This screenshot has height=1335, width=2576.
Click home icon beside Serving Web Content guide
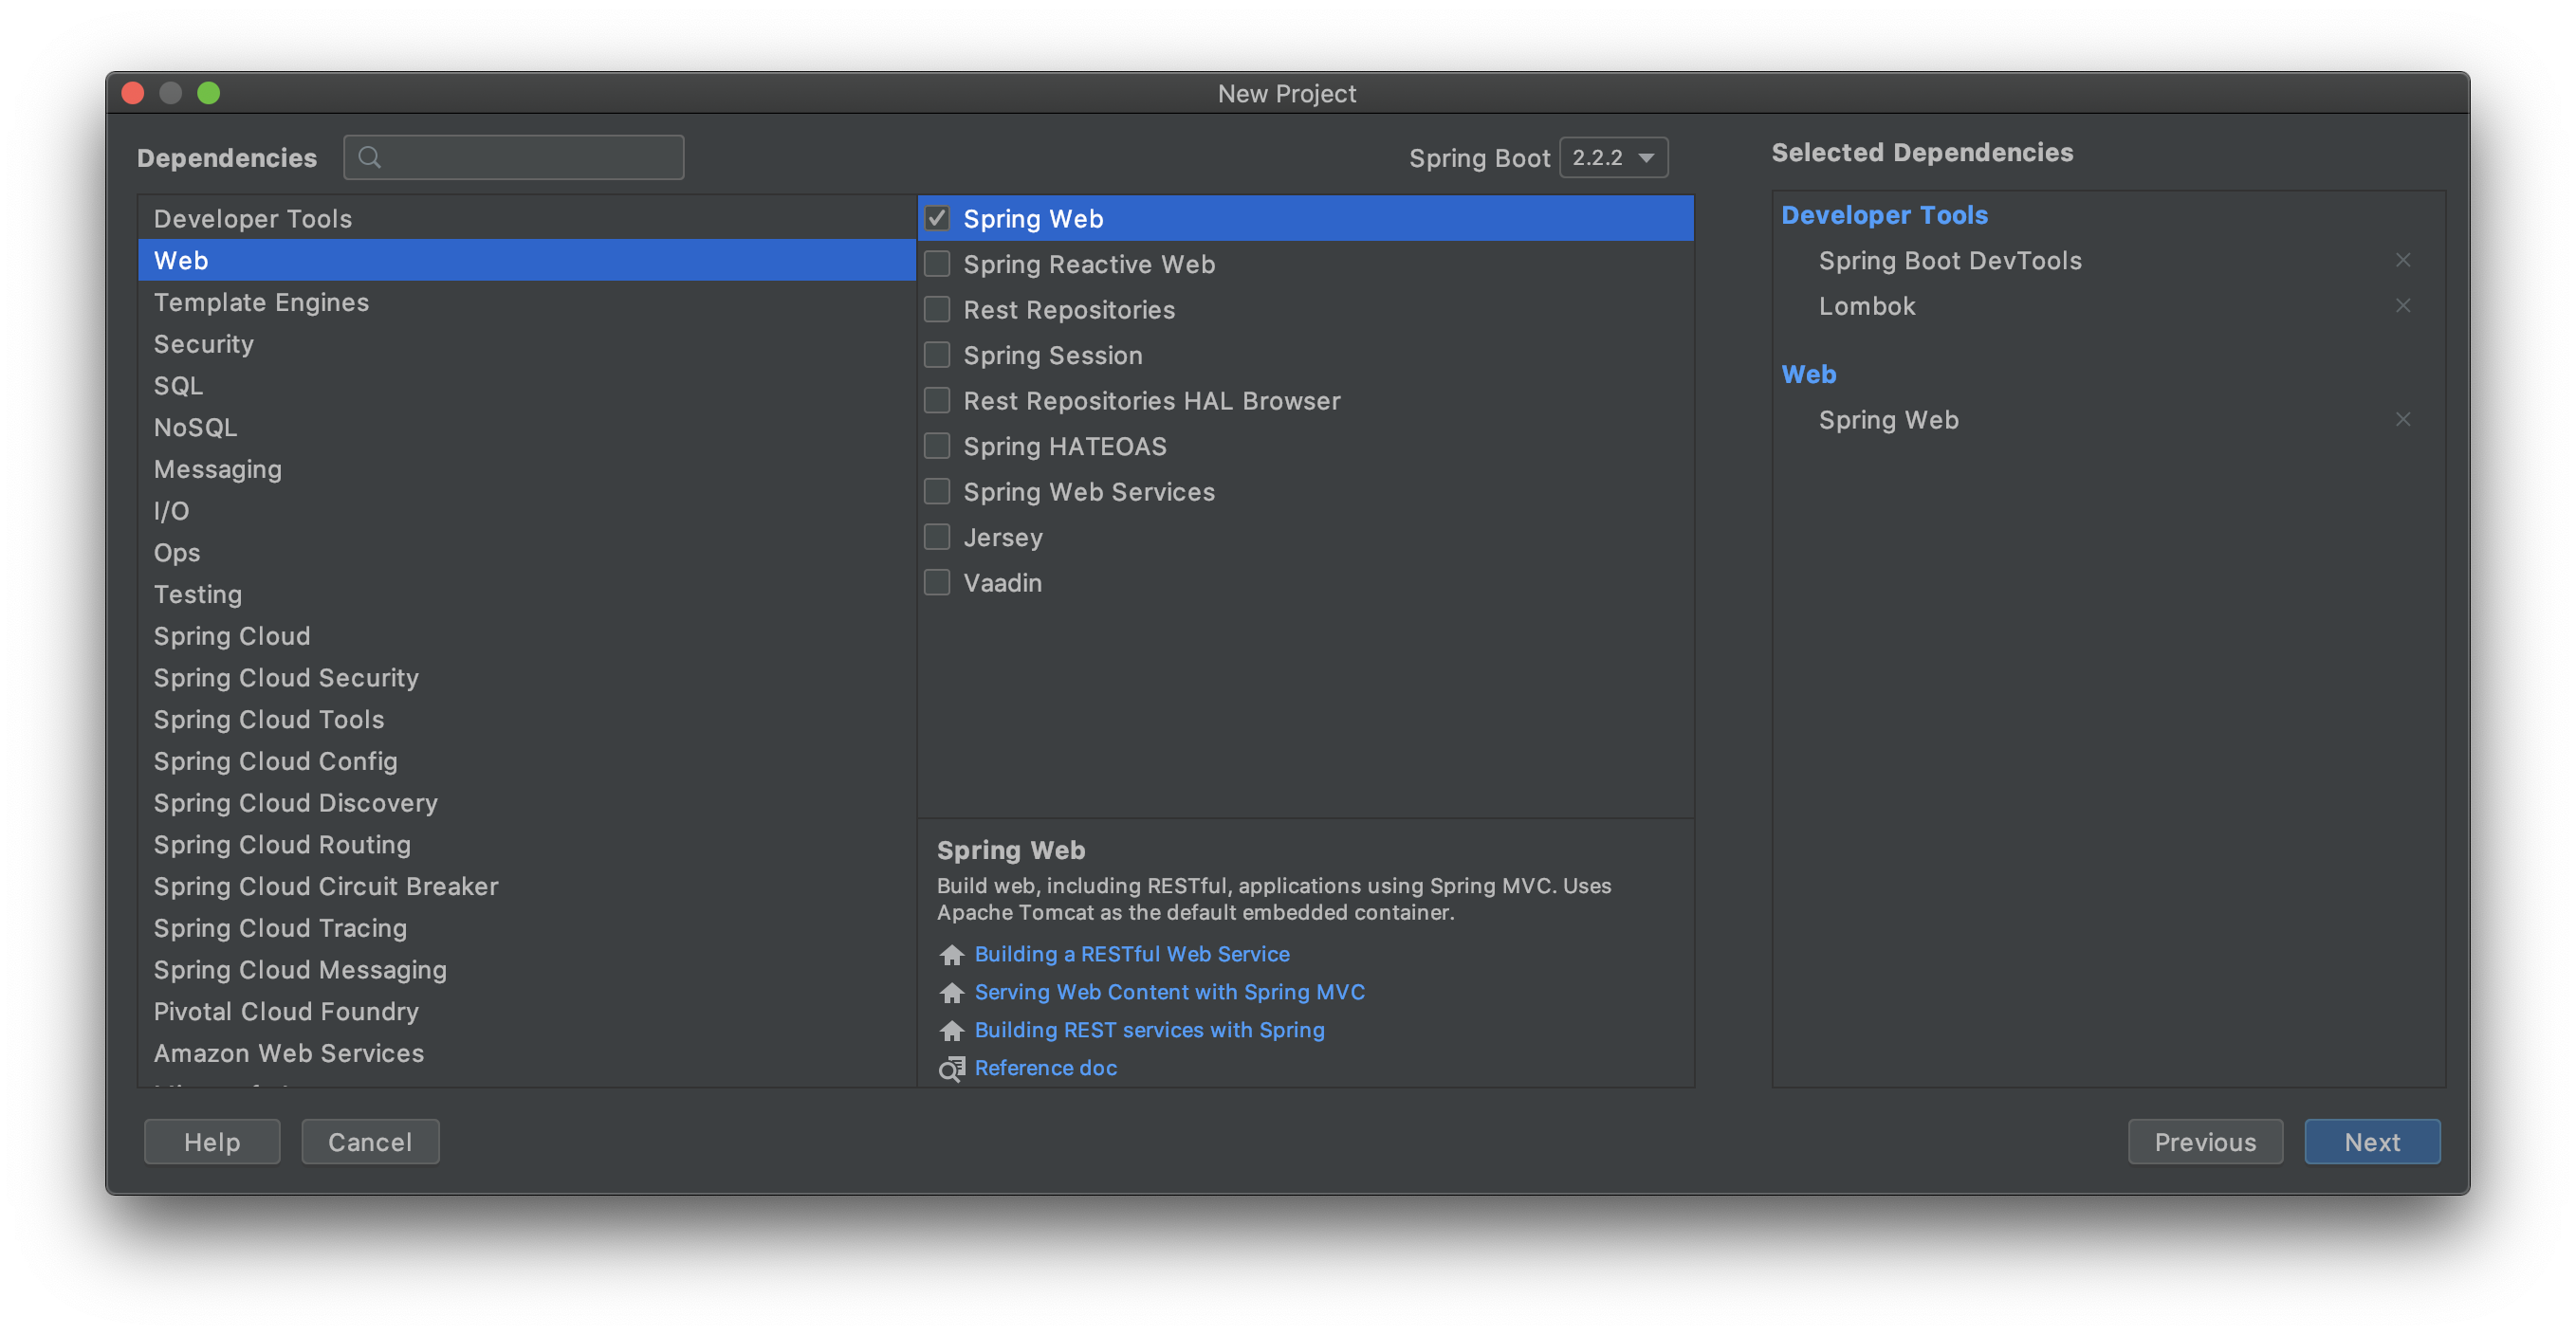[x=951, y=993]
